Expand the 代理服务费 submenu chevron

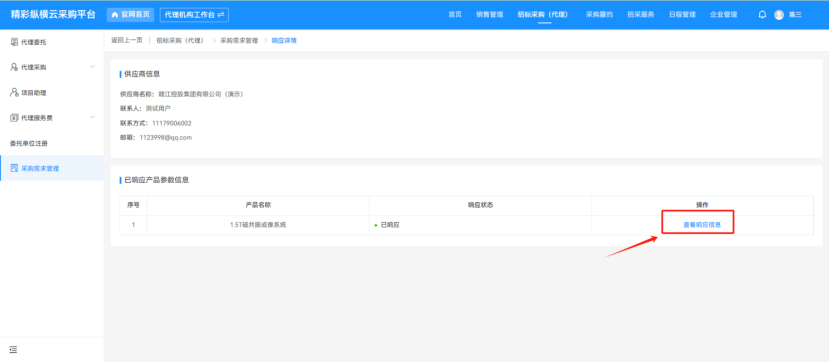coord(93,117)
